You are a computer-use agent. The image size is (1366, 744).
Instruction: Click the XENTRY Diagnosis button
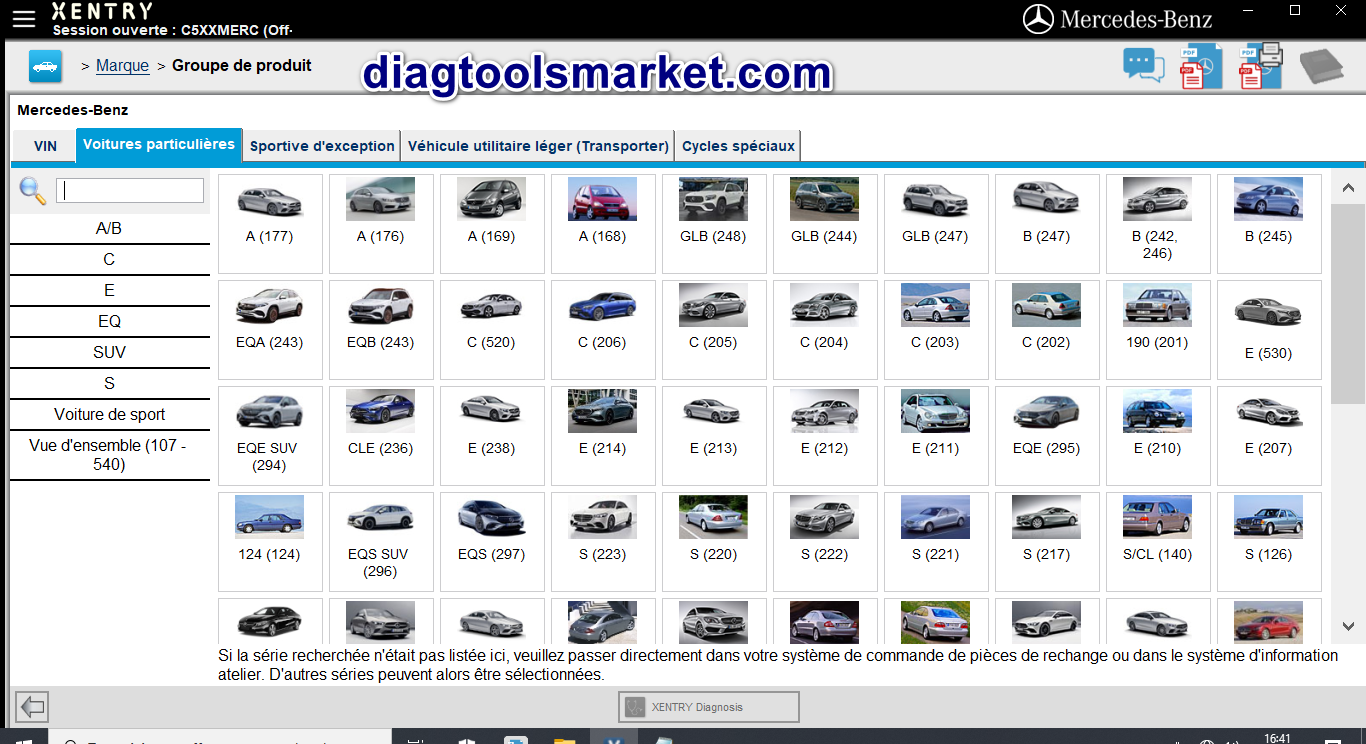click(x=708, y=707)
